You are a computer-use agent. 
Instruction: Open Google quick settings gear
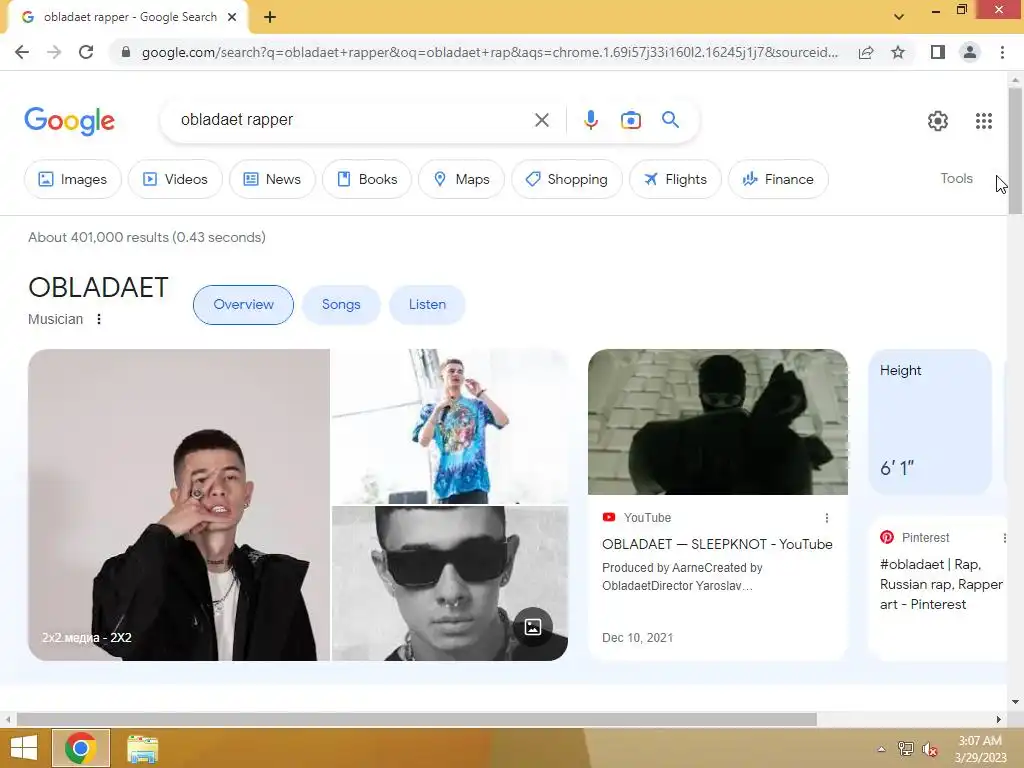[x=938, y=121]
